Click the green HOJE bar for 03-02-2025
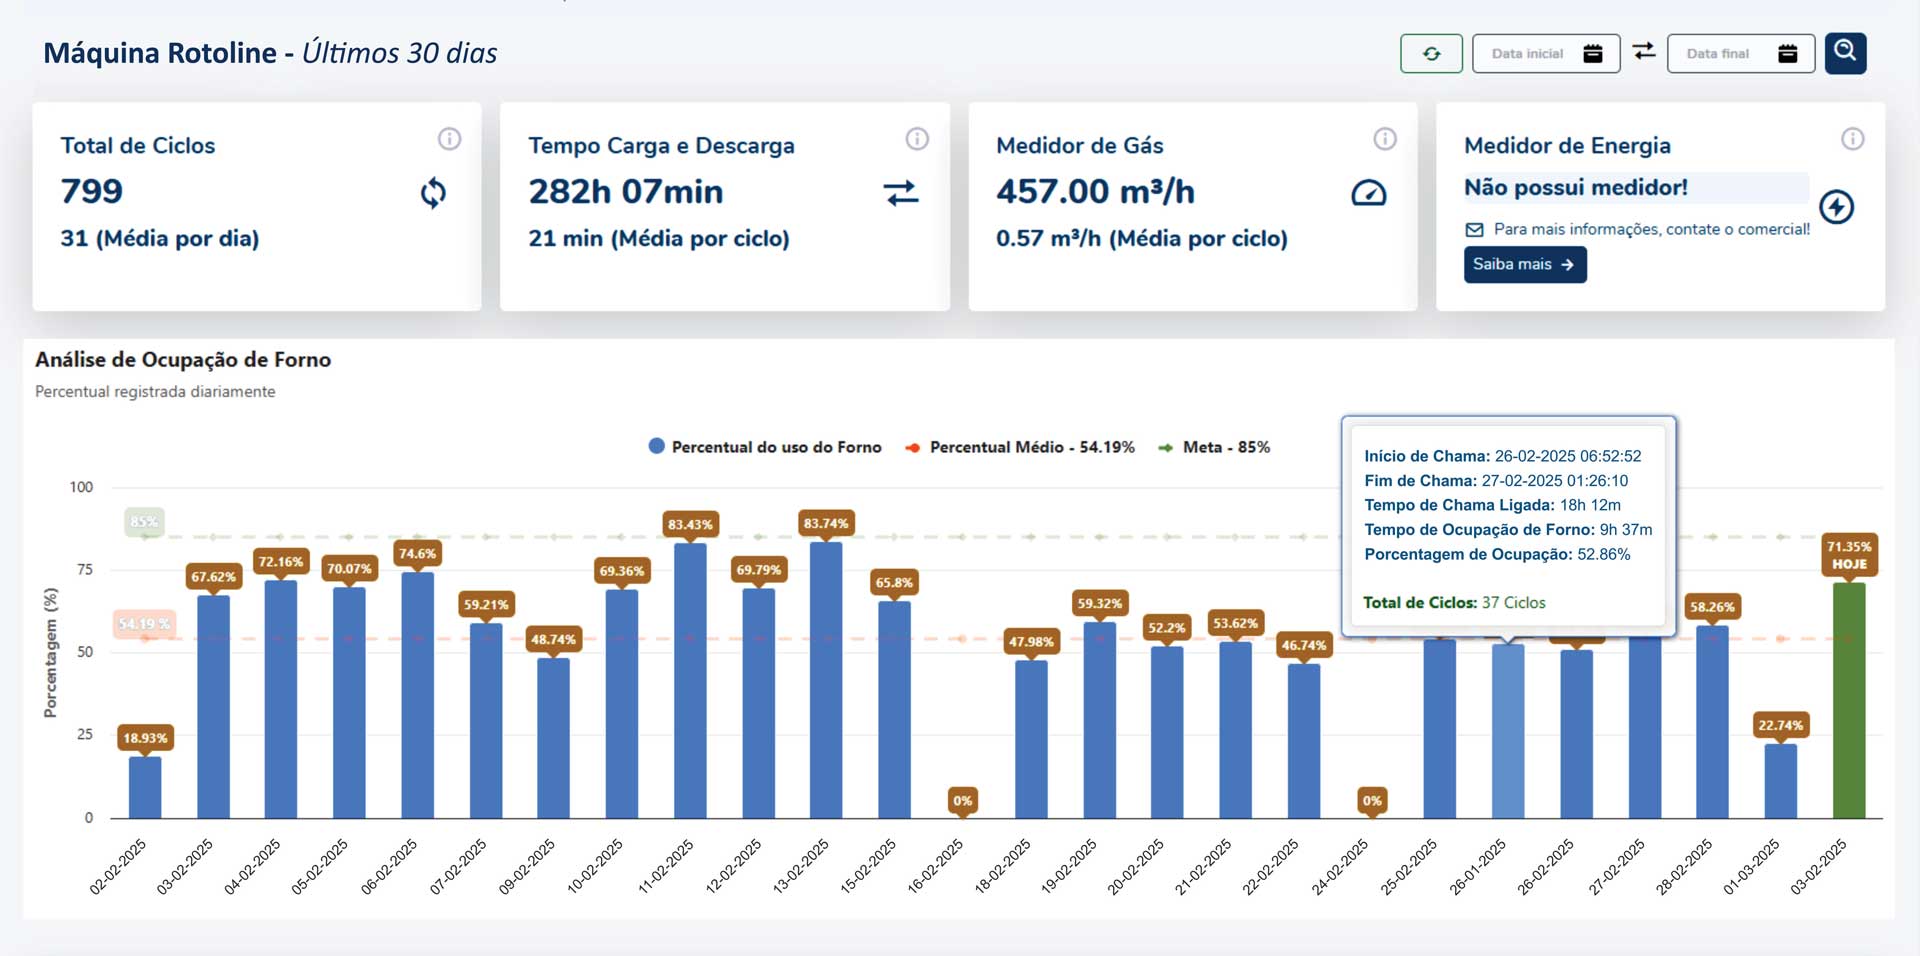This screenshot has width=1920, height=956. pyautogui.click(x=1849, y=700)
